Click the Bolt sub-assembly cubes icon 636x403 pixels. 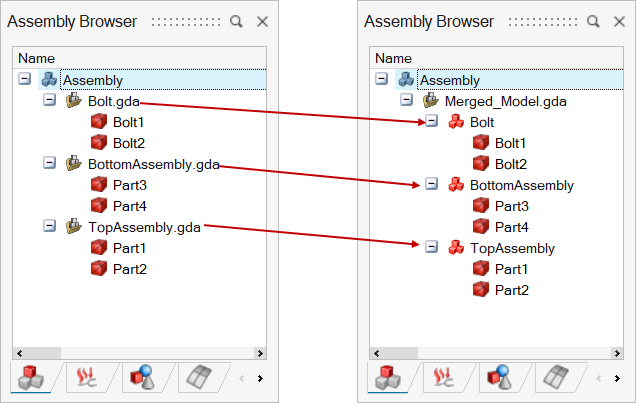pos(456,121)
